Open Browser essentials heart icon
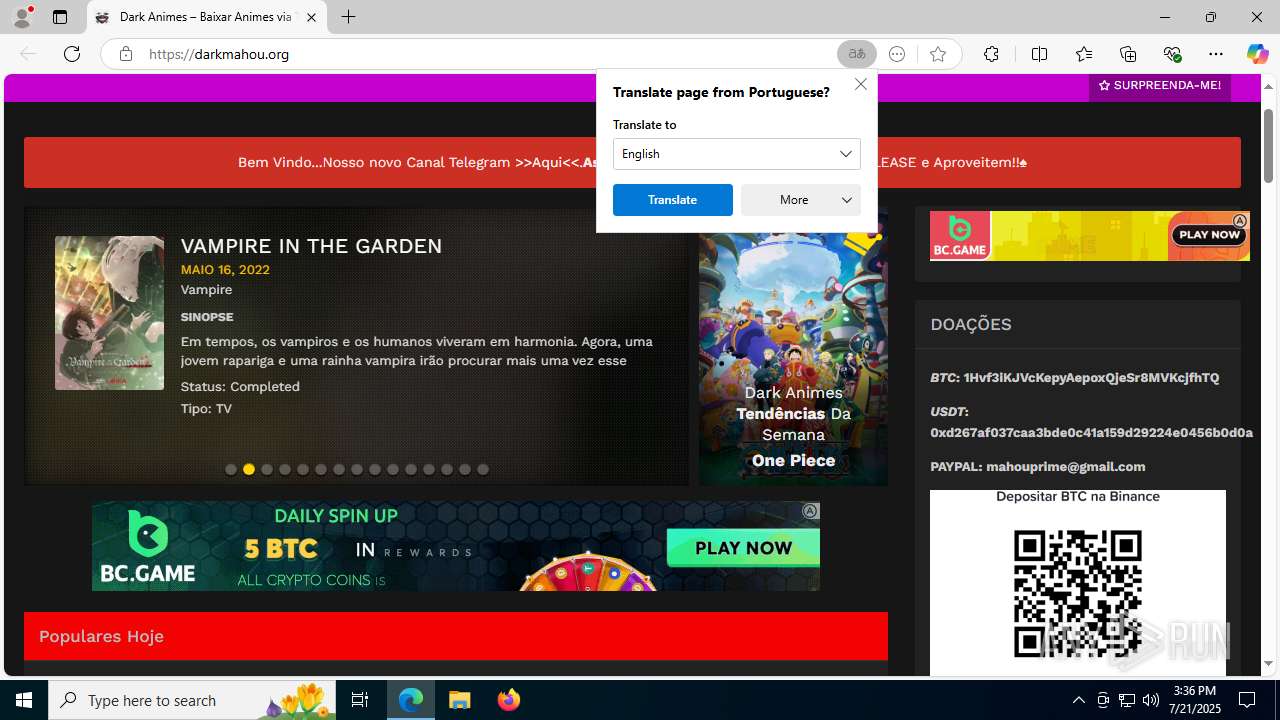The width and height of the screenshot is (1280, 720). tap(1172, 54)
